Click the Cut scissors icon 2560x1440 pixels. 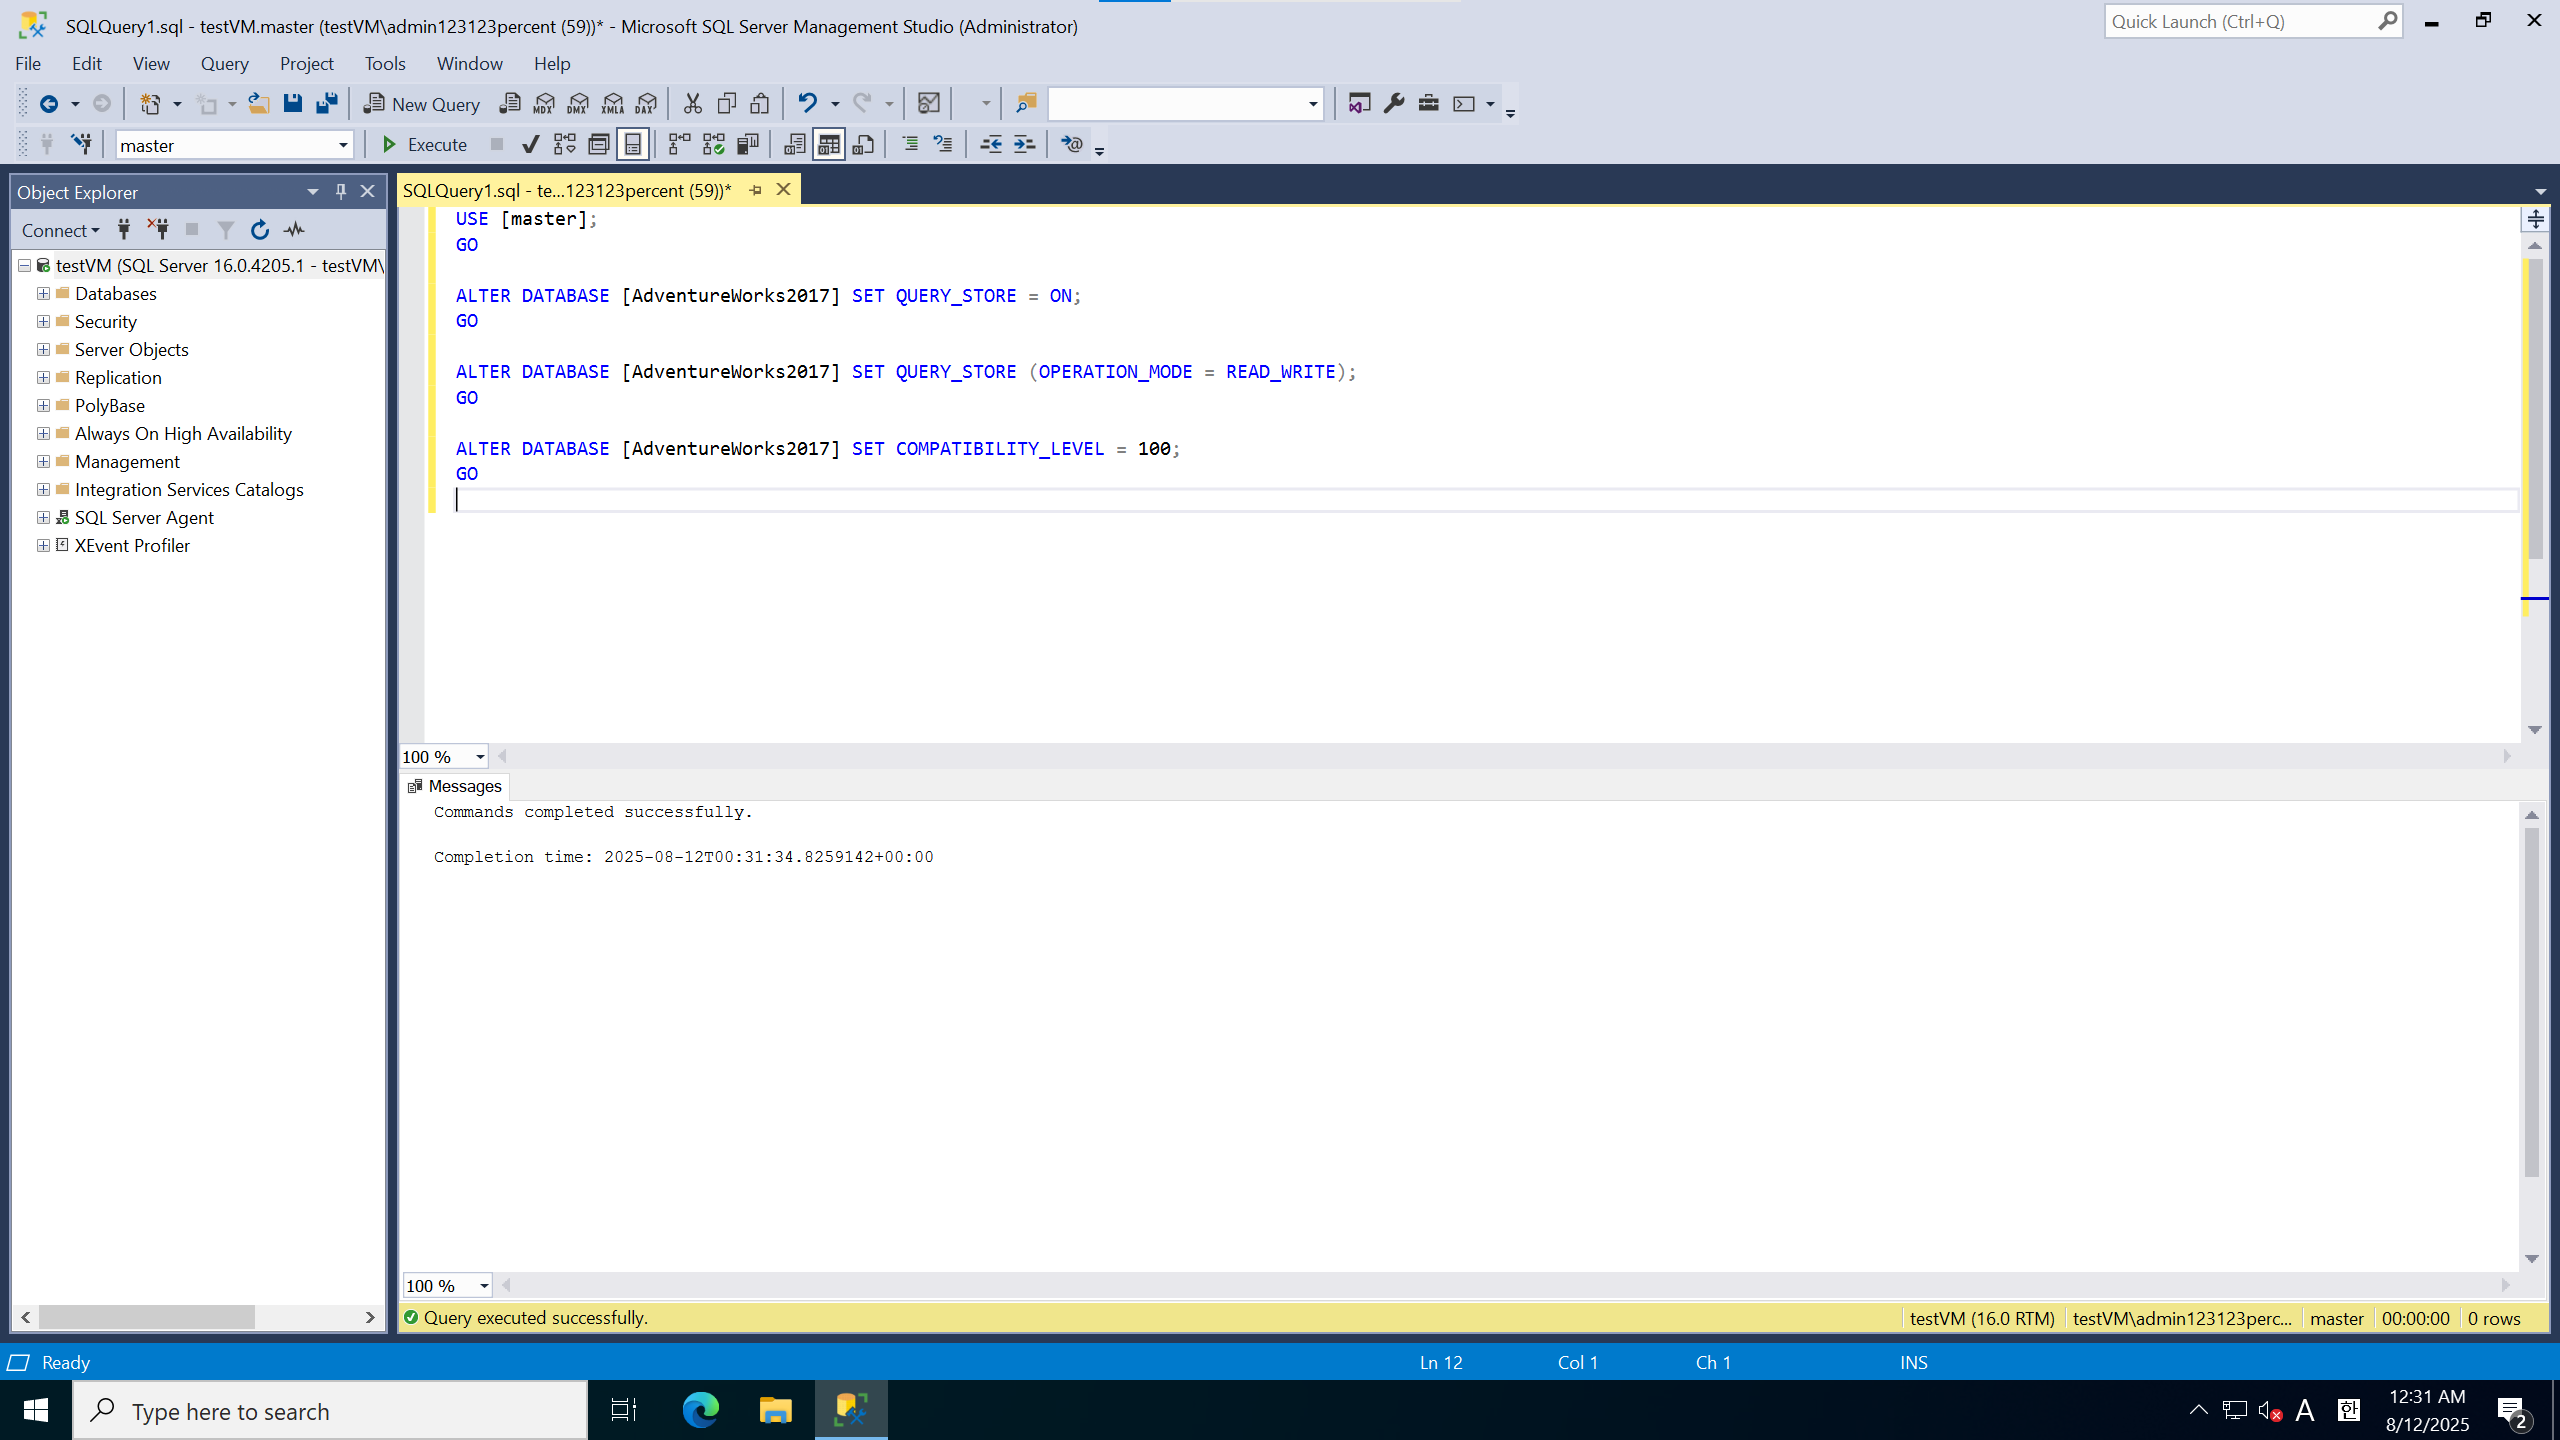click(x=692, y=103)
